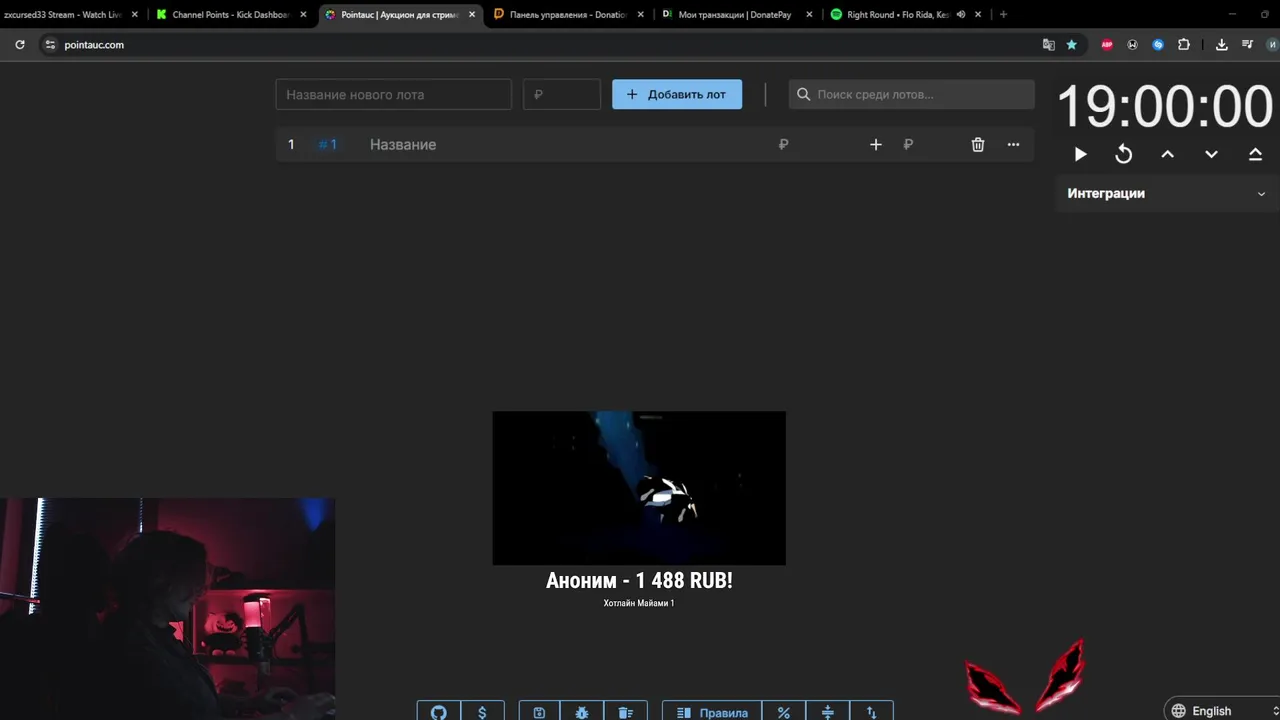This screenshot has height=720, width=1280.
Task: Mute the Right Round tab audio icon
Action: [x=960, y=14]
